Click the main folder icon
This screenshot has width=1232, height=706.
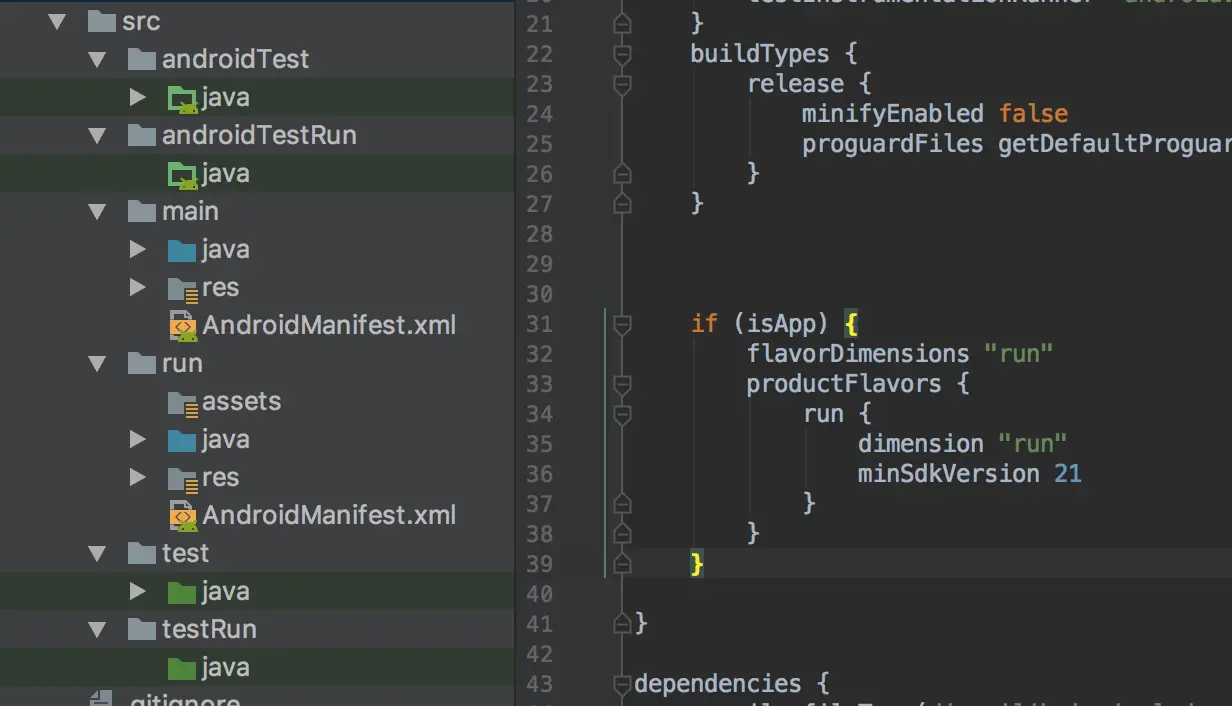point(142,211)
